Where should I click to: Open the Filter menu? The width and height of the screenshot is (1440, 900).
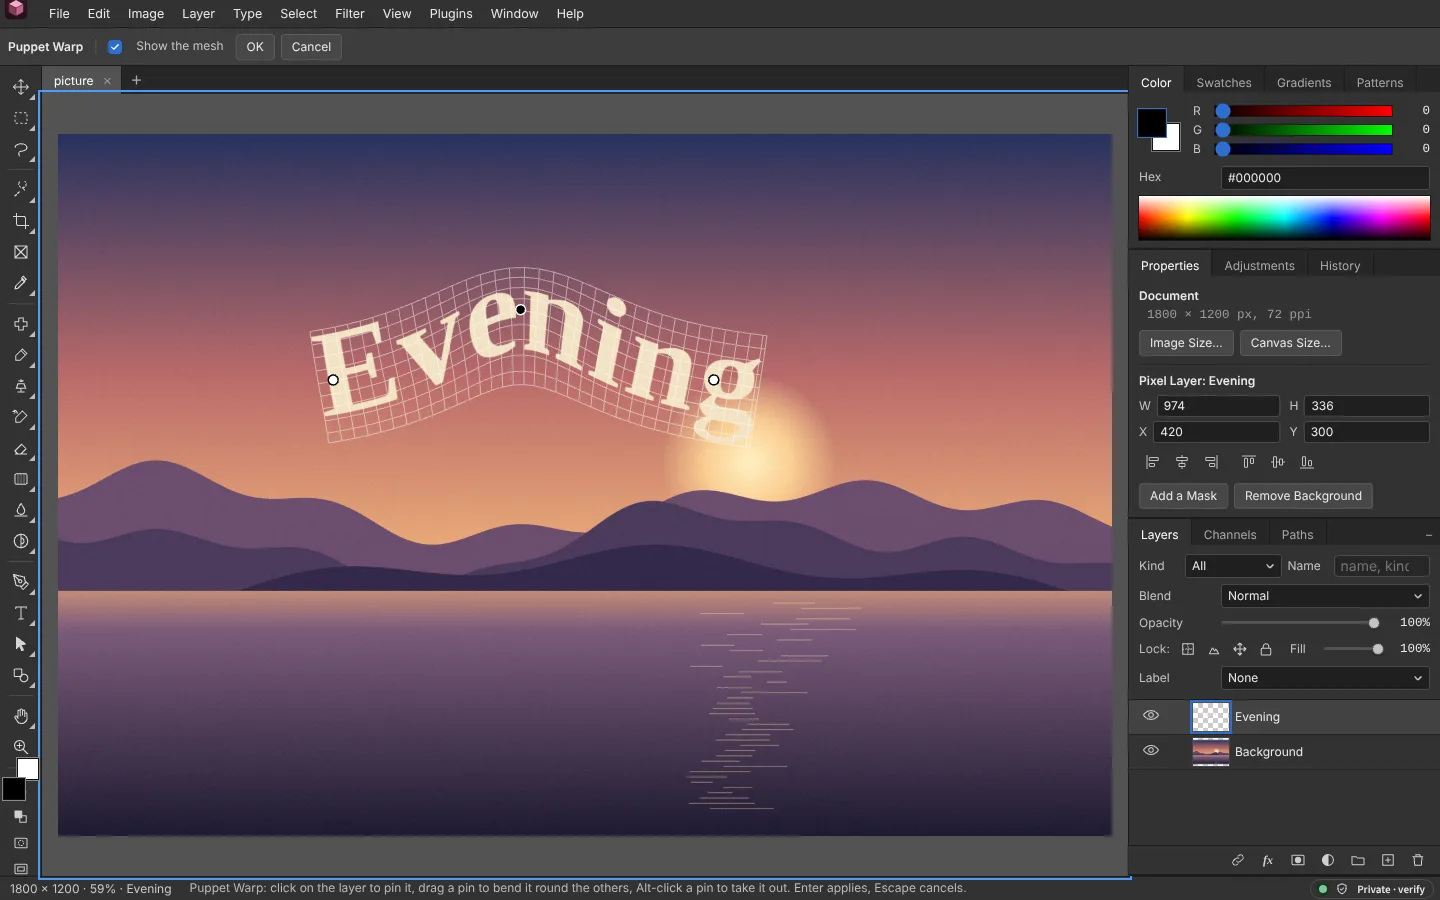tap(350, 14)
